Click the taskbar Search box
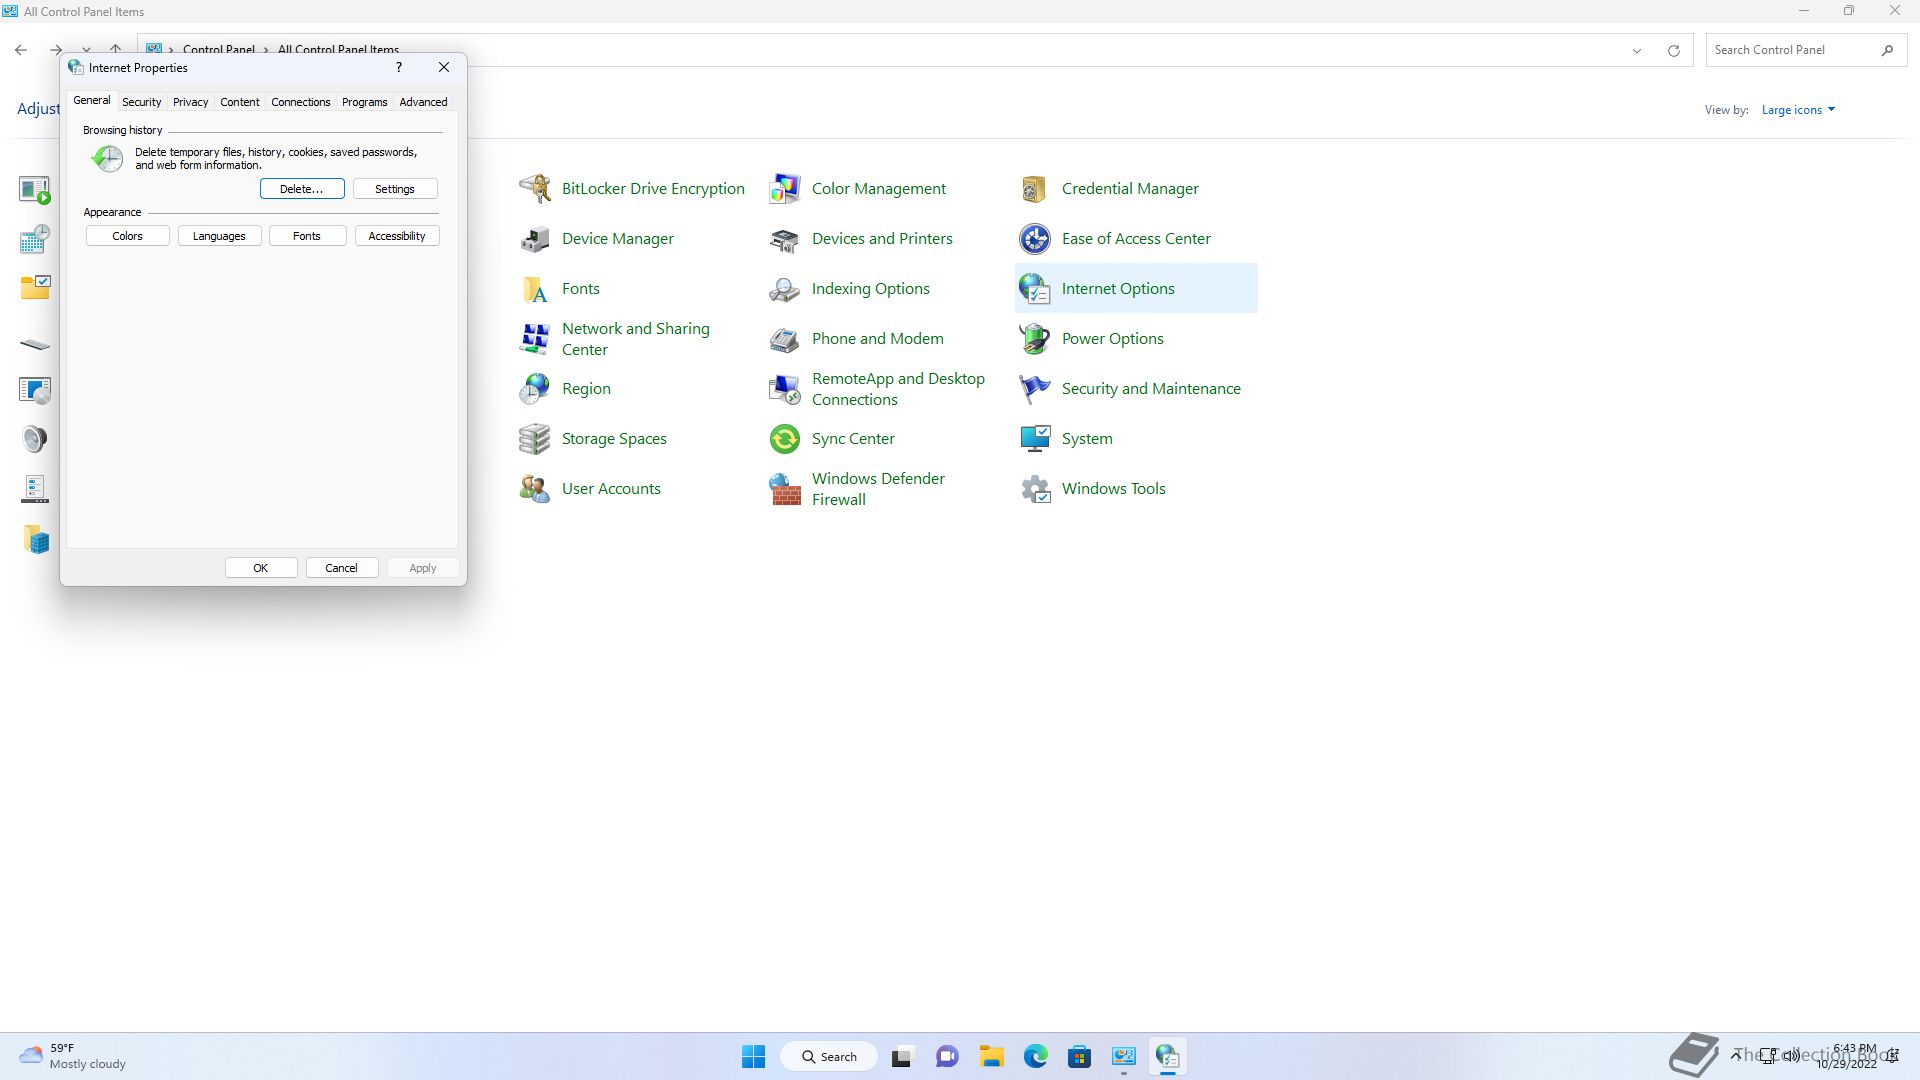Viewport: 1920px width, 1080px height. pyautogui.click(x=830, y=1056)
